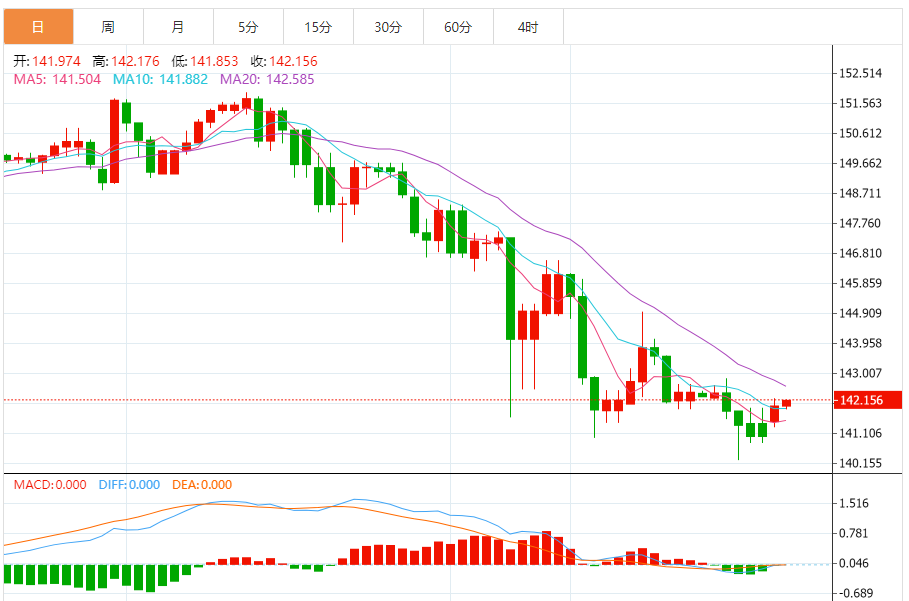Click the 140.155 price axis label

click(860, 464)
